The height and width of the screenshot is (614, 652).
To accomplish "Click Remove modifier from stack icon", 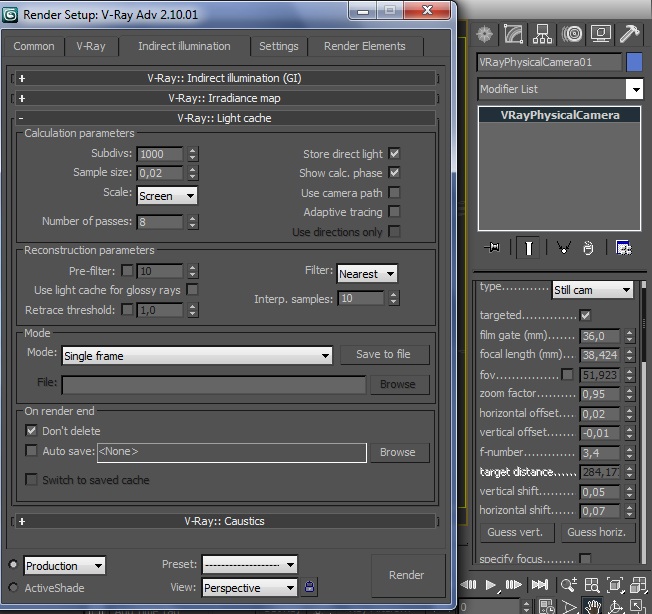I will tap(588, 248).
